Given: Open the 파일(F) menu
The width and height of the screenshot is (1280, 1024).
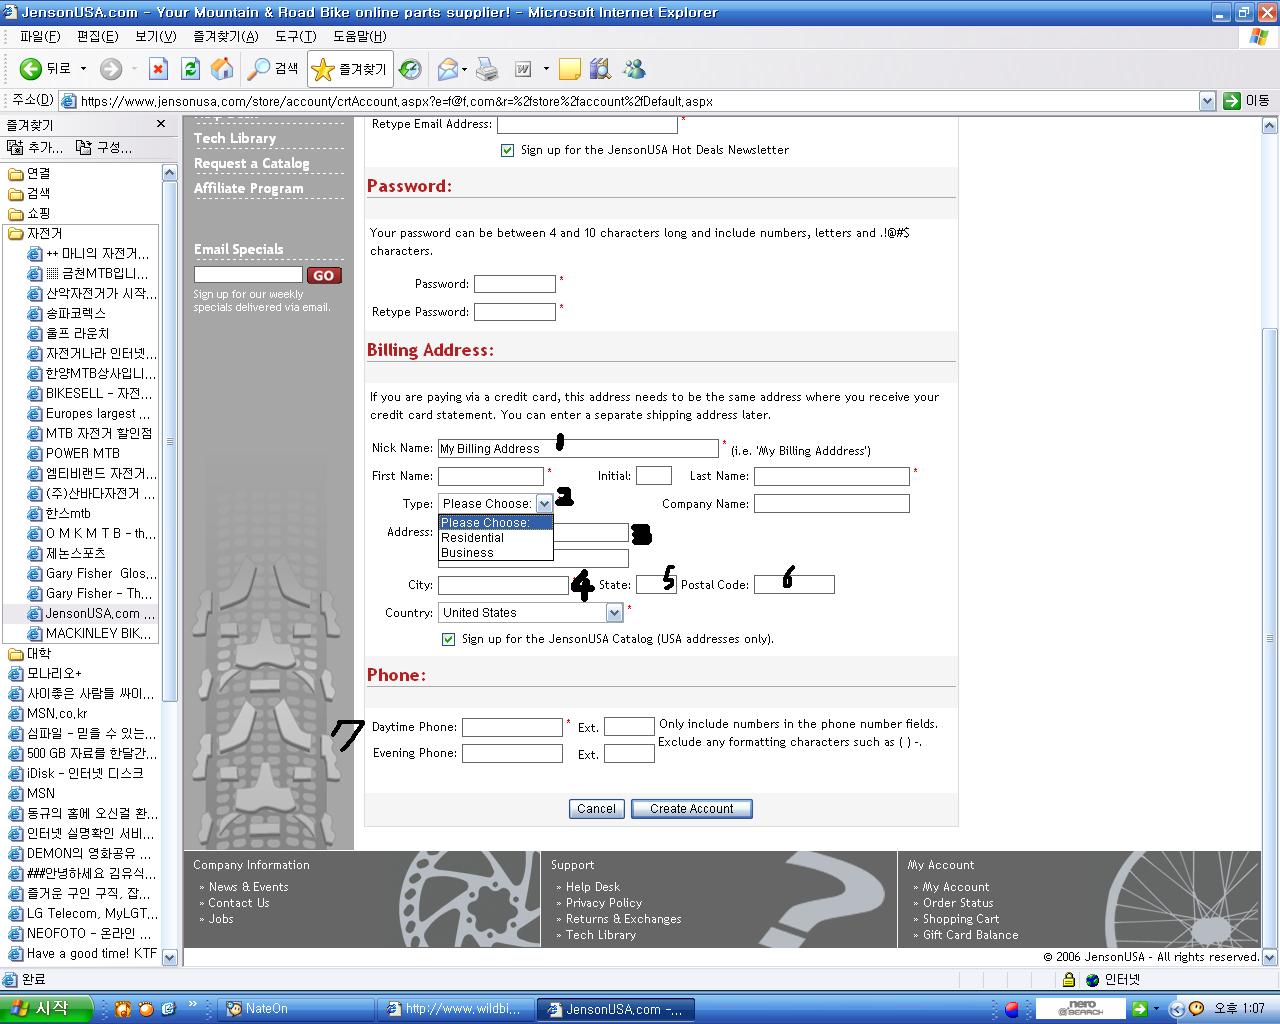Looking at the screenshot, I should click(40, 36).
